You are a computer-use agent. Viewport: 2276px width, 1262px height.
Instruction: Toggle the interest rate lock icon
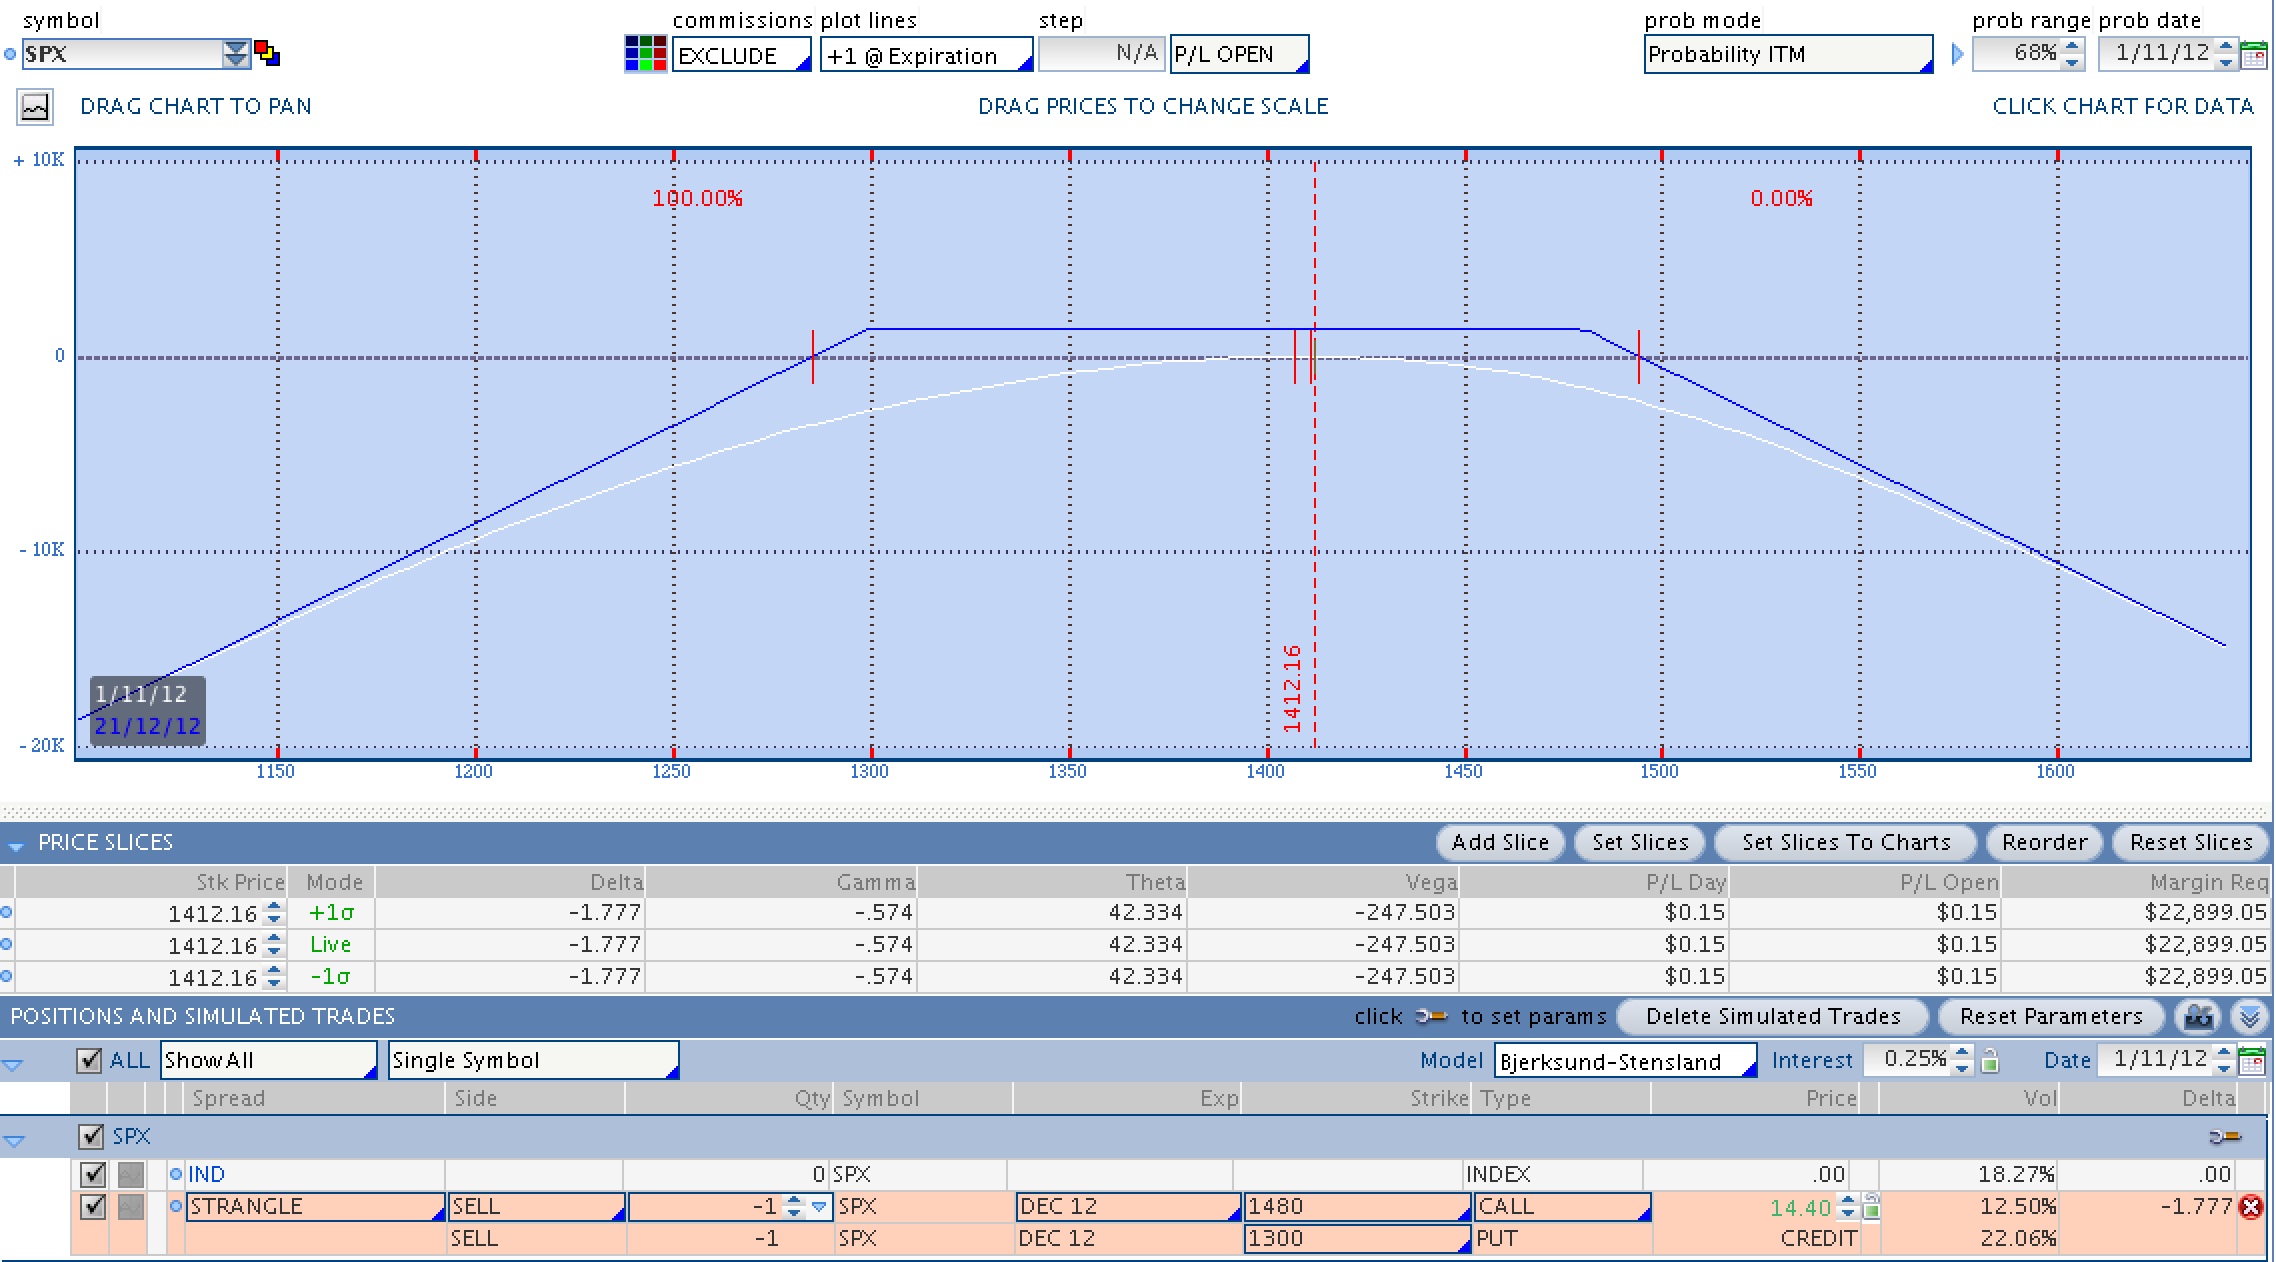click(1990, 1060)
